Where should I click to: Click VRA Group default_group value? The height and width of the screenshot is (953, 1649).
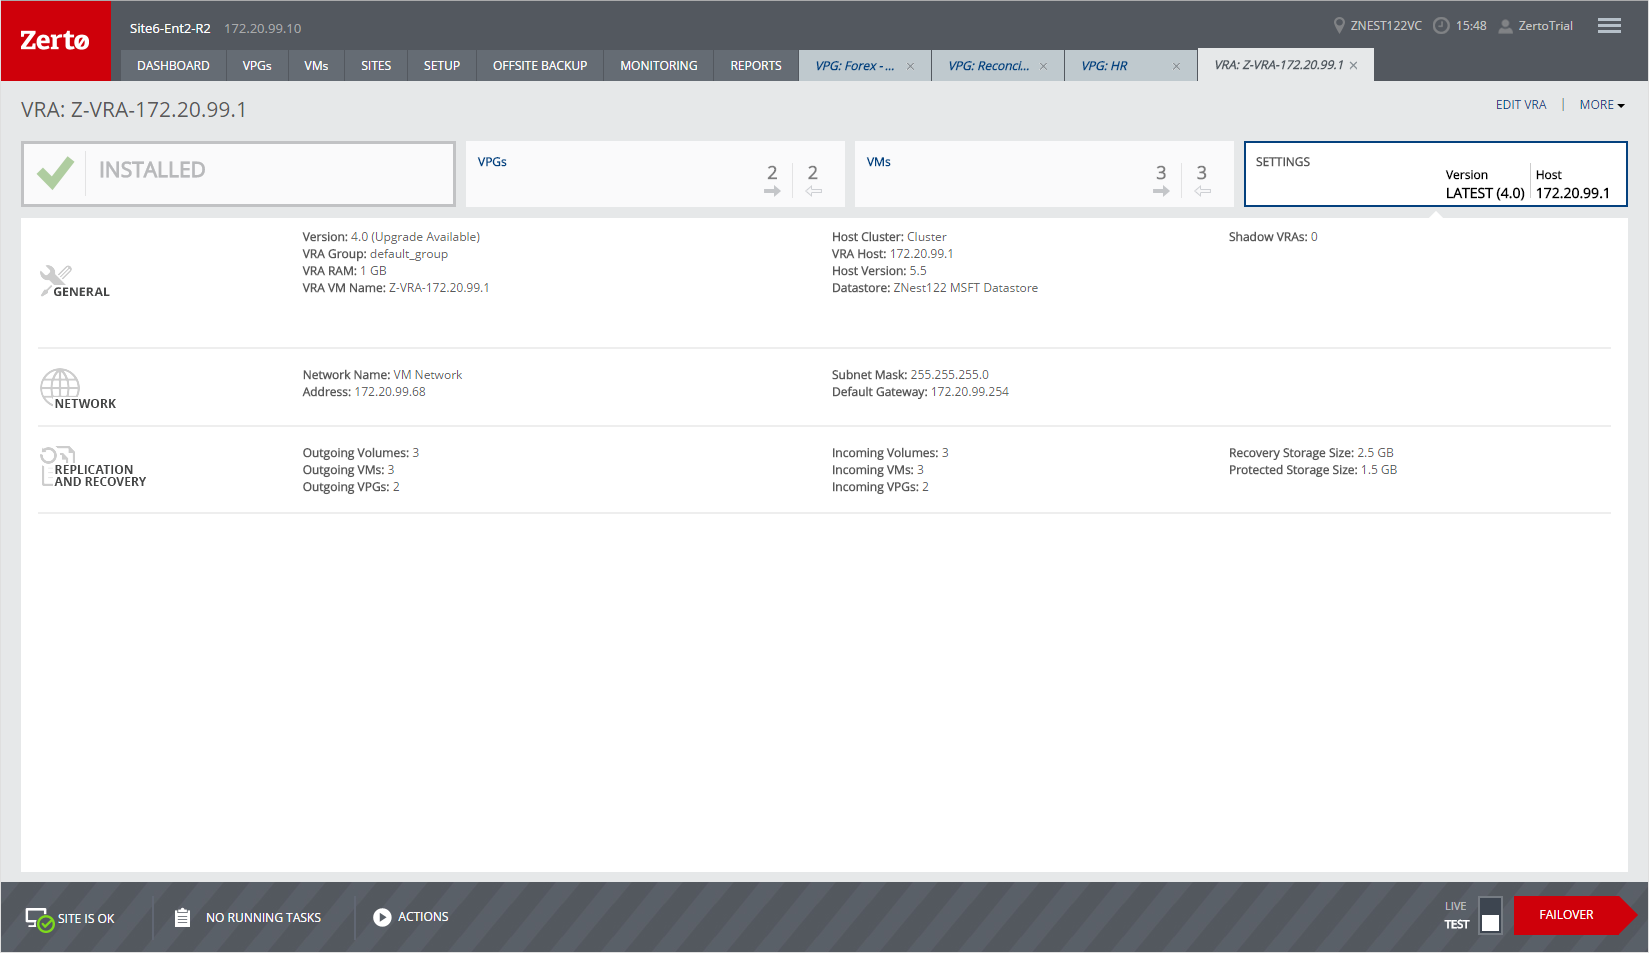point(409,254)
